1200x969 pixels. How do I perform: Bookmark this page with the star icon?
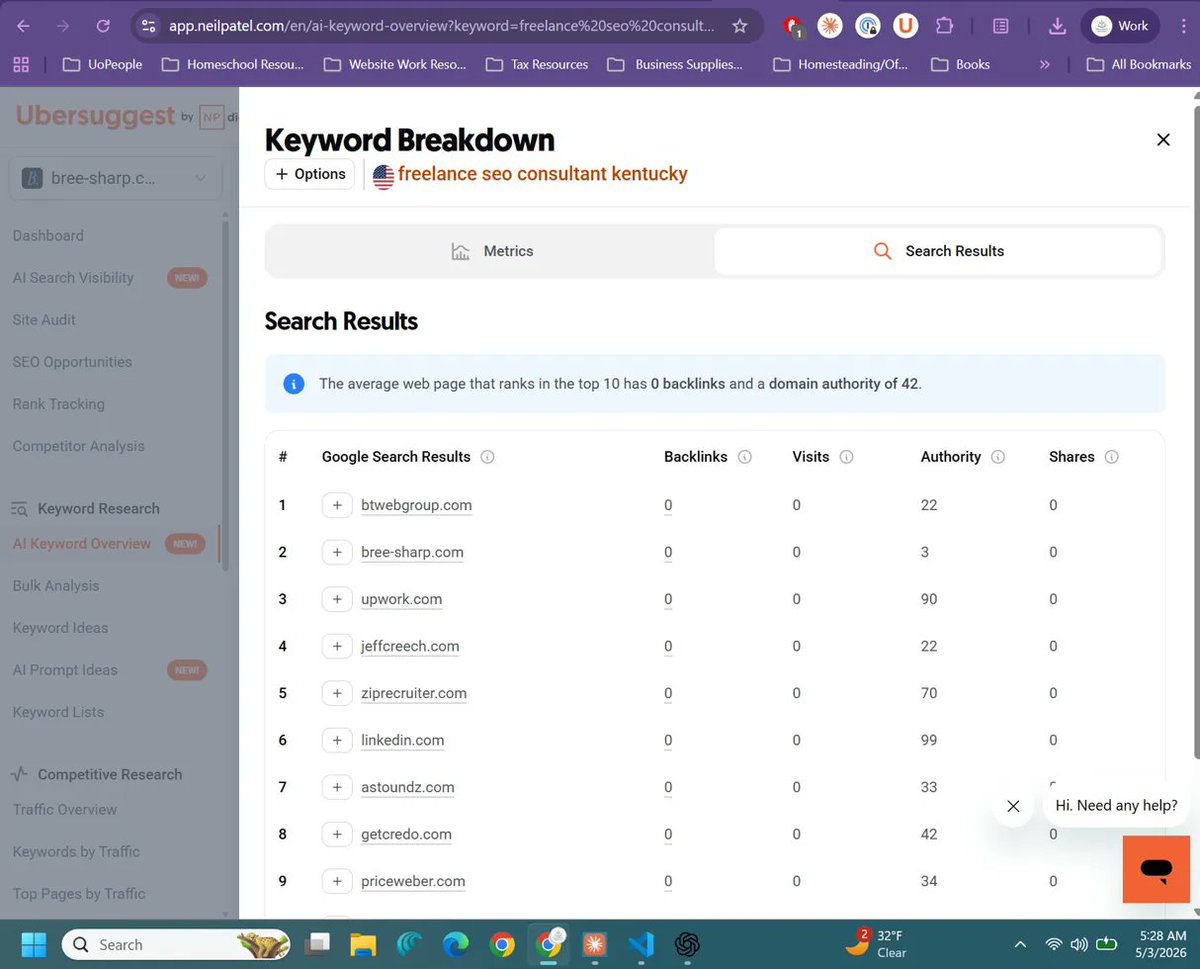point(740,26)
